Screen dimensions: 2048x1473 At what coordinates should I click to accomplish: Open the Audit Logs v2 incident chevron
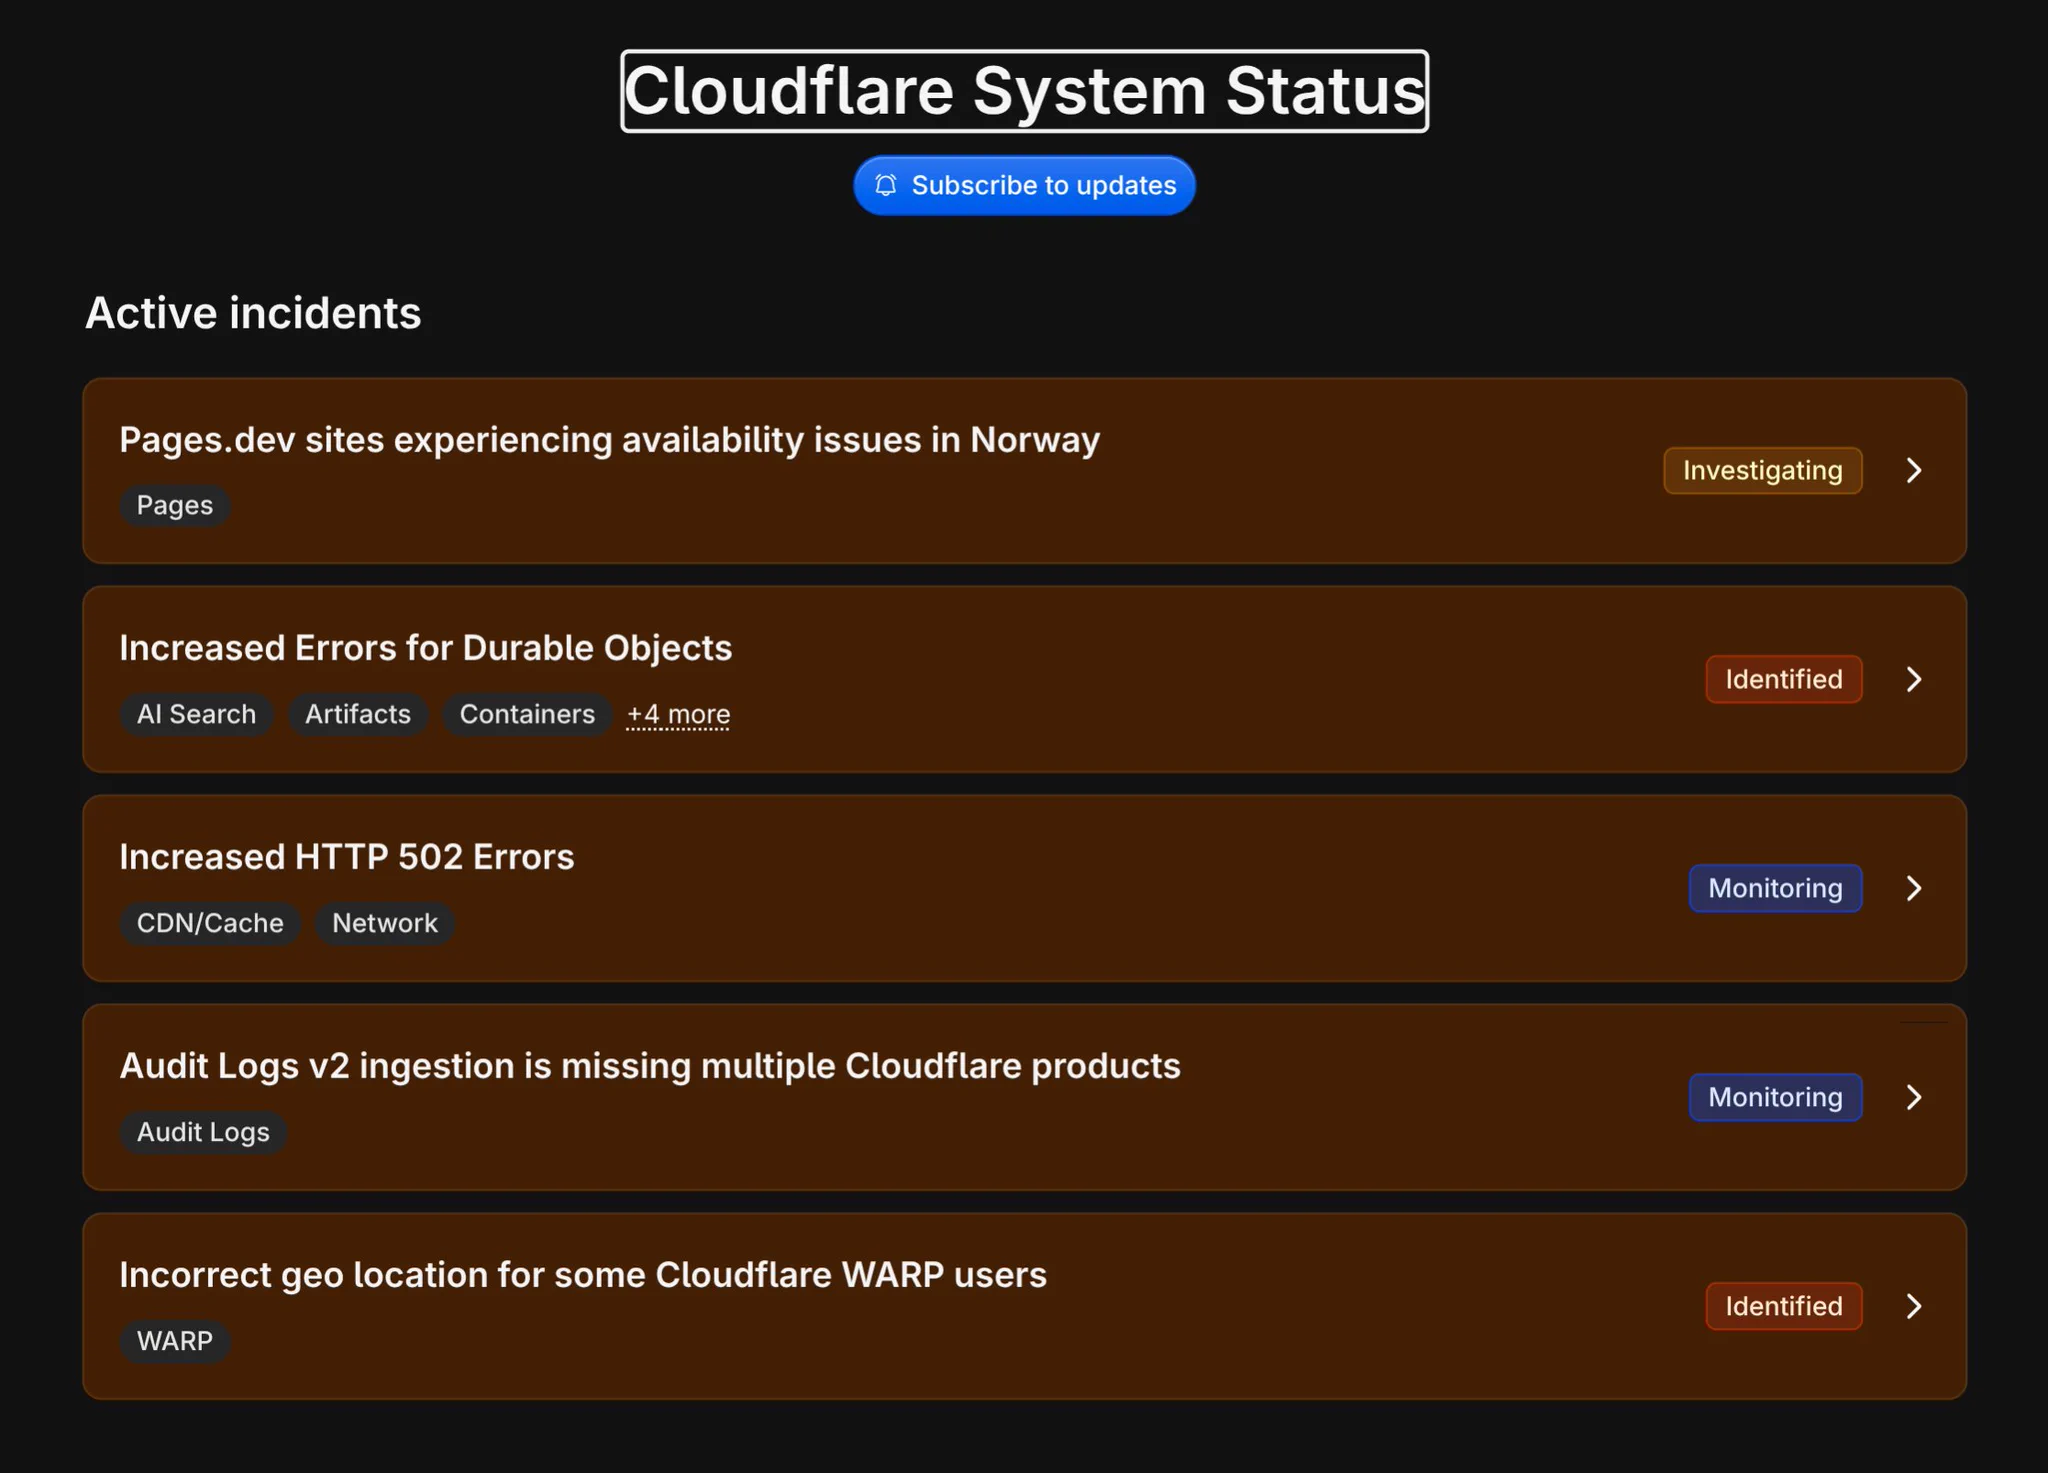(x=1913, y=1098)
